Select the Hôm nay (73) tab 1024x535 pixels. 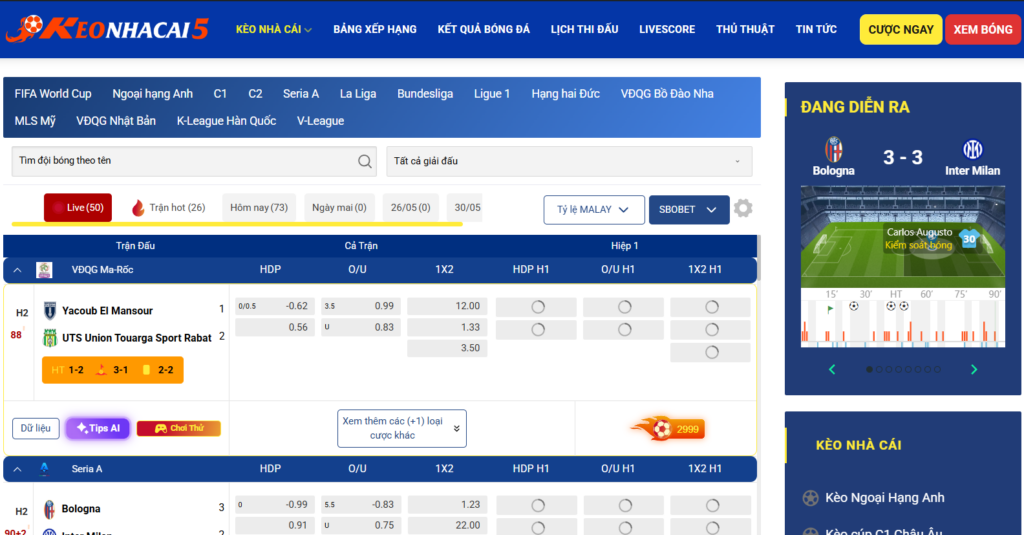coord(259,208)
